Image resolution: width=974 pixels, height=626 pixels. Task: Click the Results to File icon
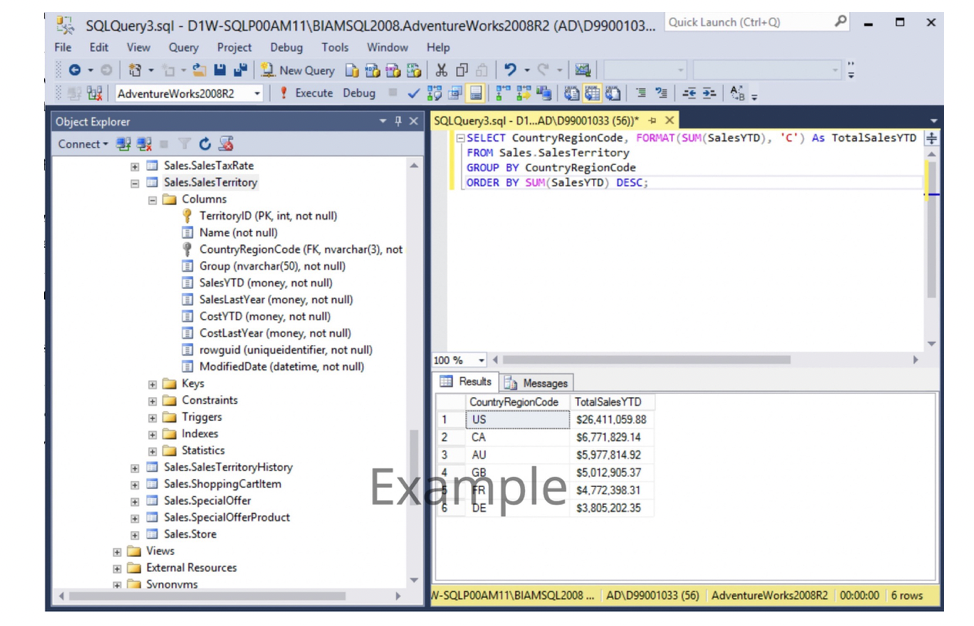(613, 94)
